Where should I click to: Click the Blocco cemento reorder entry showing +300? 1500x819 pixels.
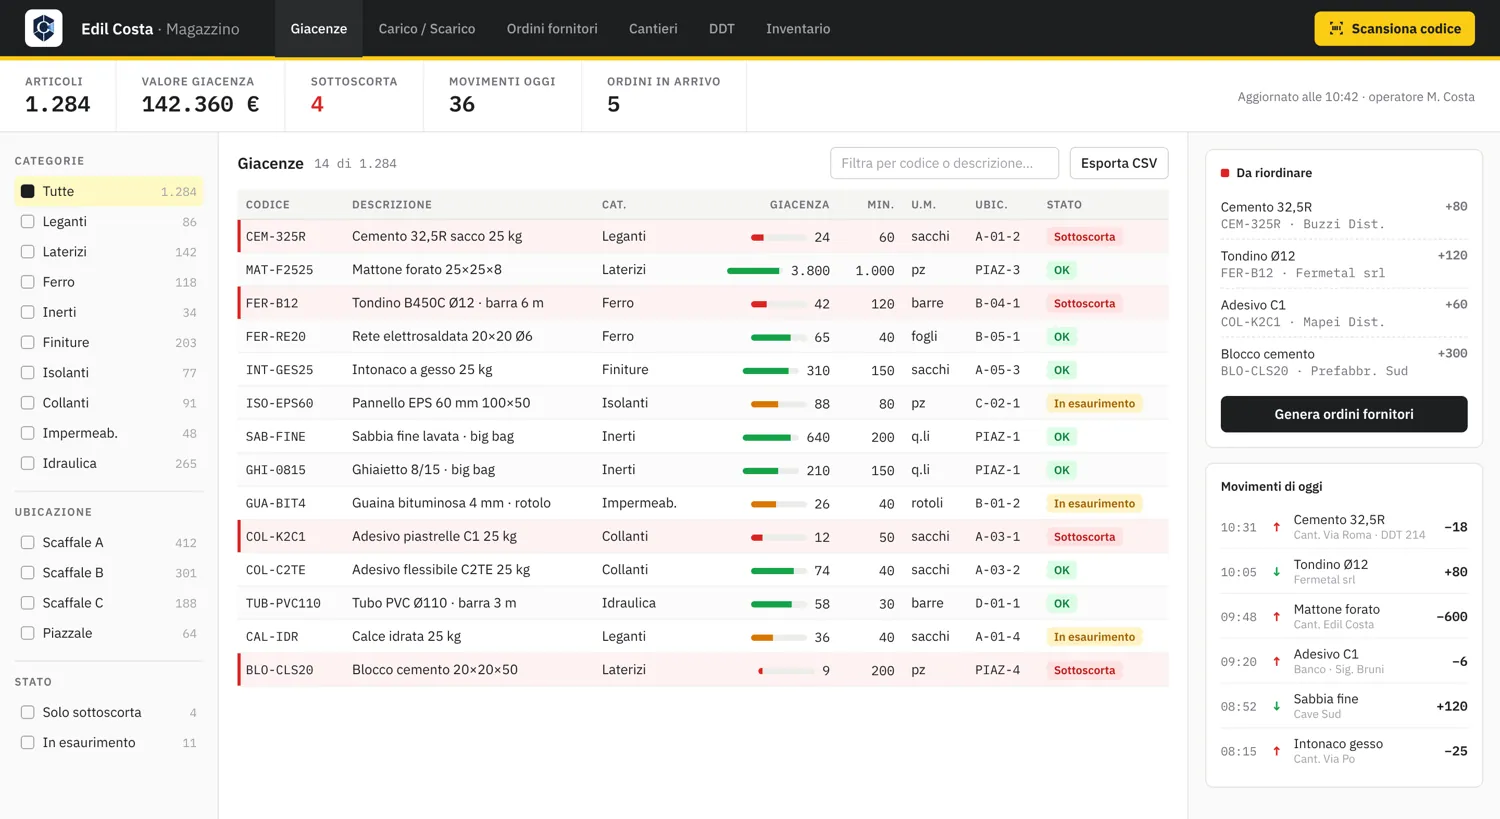click(1344, 362)
